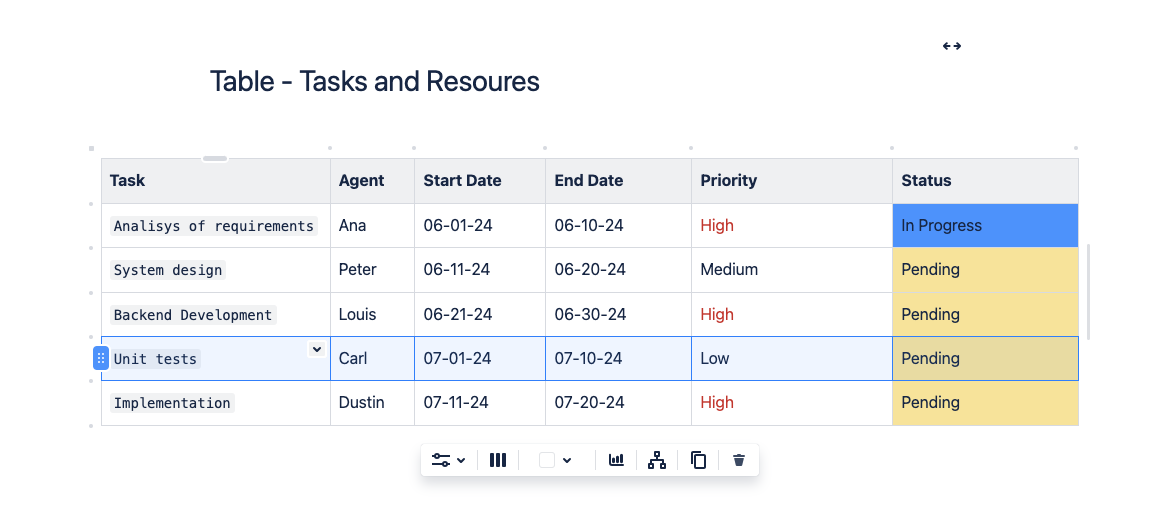
Task: Delete the table with the trash icon
Action: tap(739, 460)
